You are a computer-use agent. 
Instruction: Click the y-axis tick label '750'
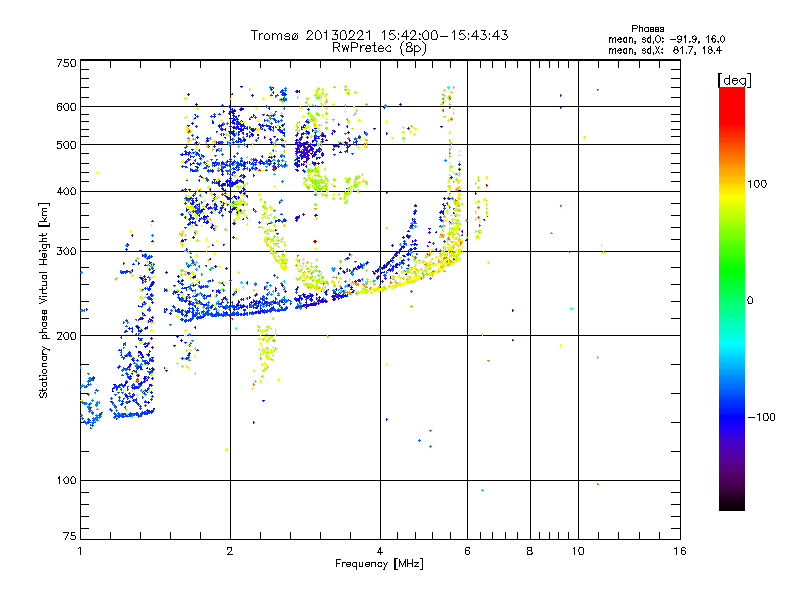(x=66, y=63)
